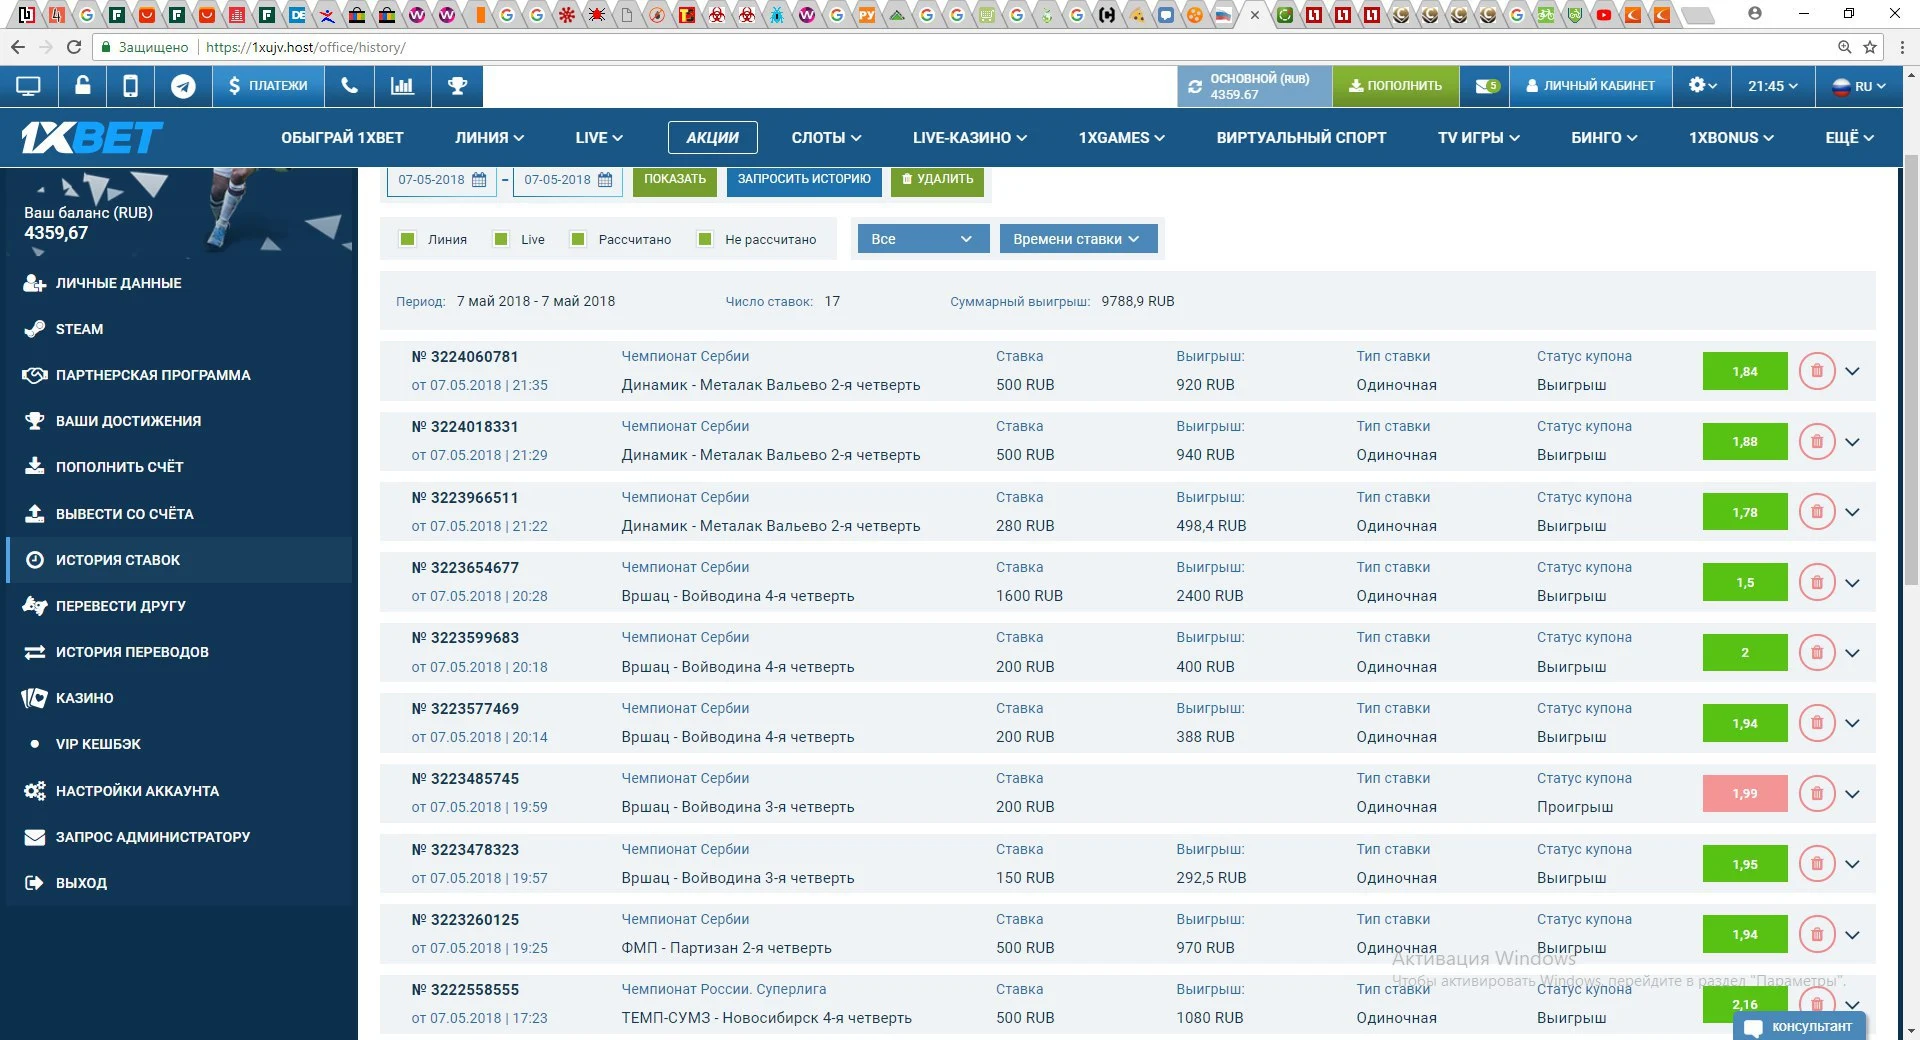1920x1040 pixels.
Task: Bookmark this page with the star icon
Action: (1870, 47)
